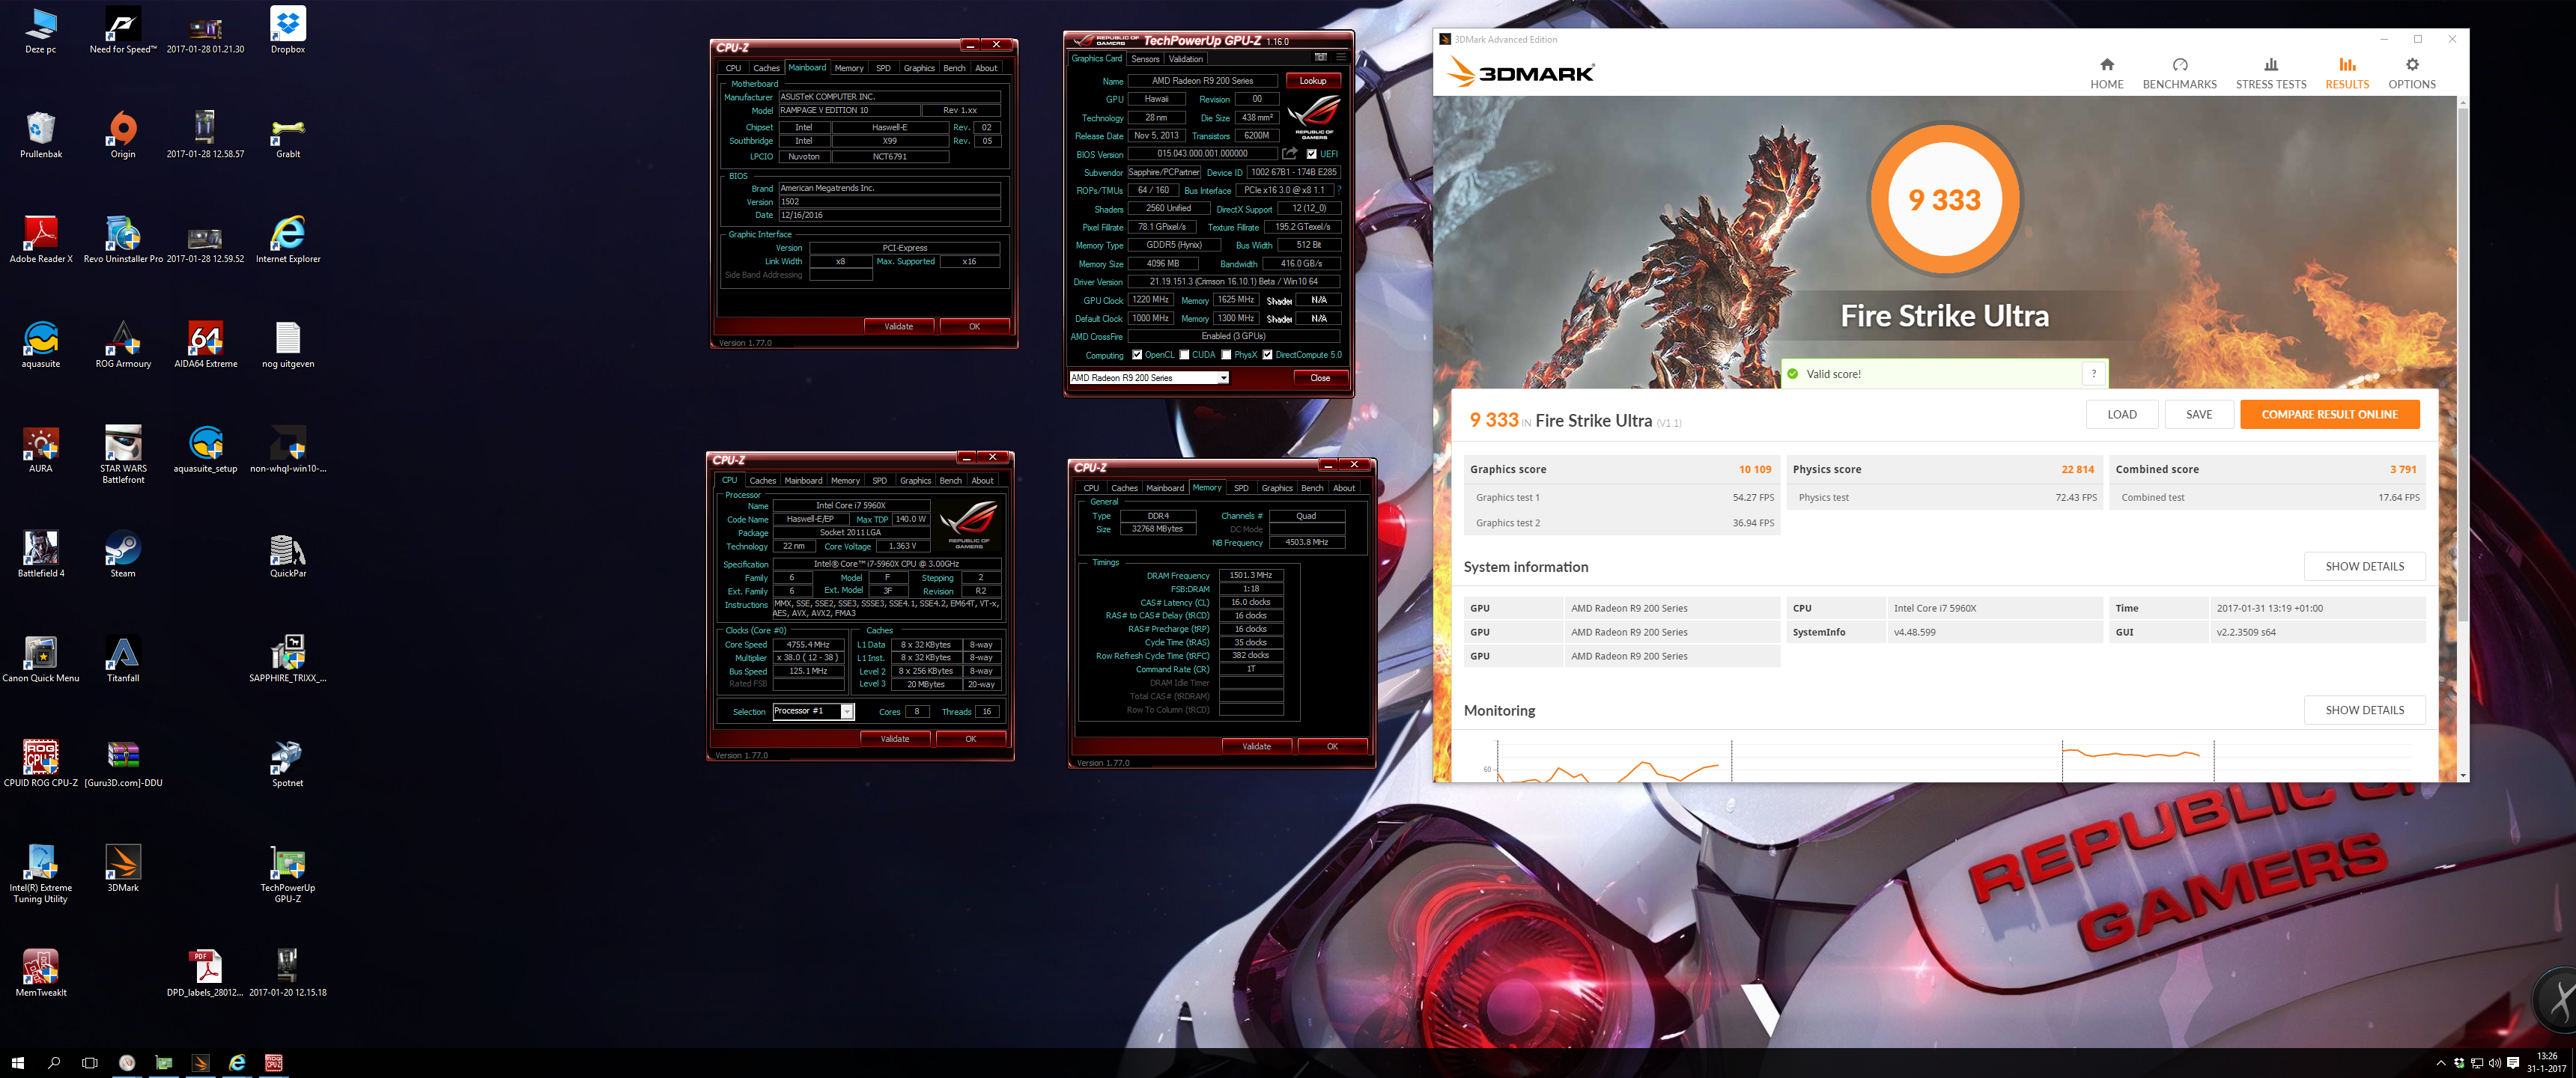Take GPU-Z screenshot with camera icon
Image resolution: width=2576 pixels, height=1078 pixels.
[x=1320, y=57]
